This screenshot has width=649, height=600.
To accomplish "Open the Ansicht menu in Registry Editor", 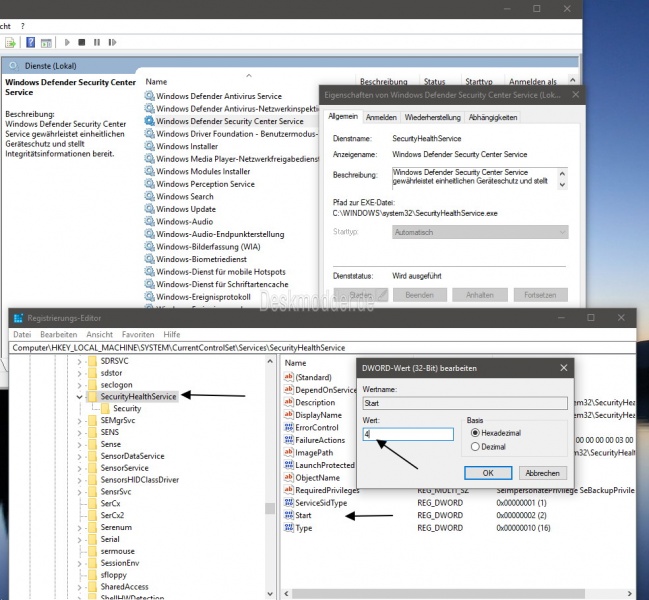I will coord(99,334).
